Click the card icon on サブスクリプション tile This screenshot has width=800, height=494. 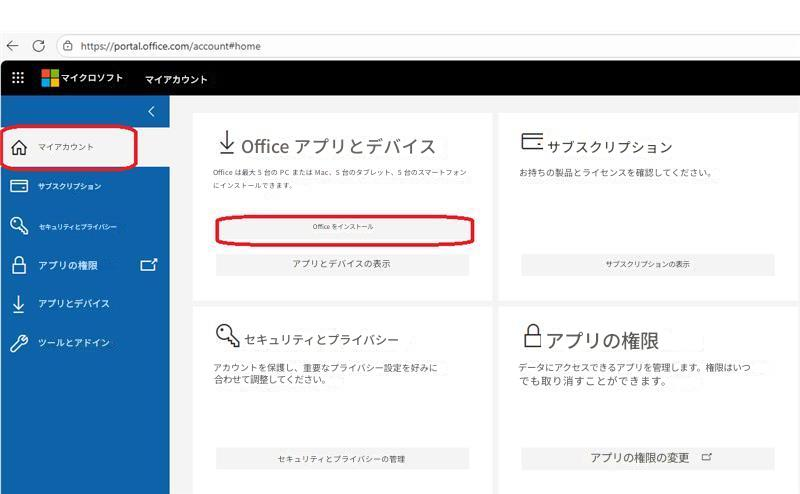(532, 141)
